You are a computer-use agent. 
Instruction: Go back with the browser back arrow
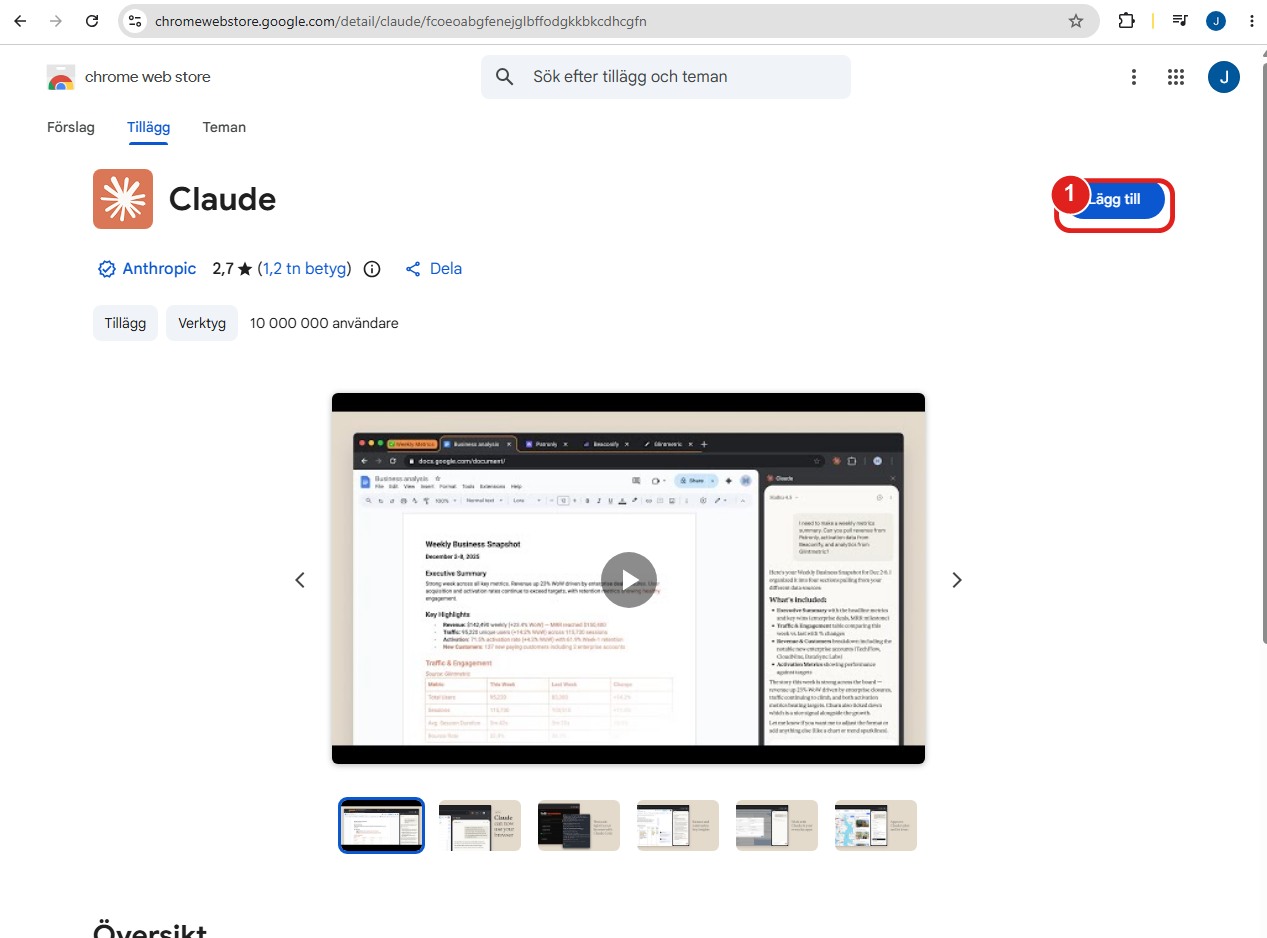click(x=20, y=21)
